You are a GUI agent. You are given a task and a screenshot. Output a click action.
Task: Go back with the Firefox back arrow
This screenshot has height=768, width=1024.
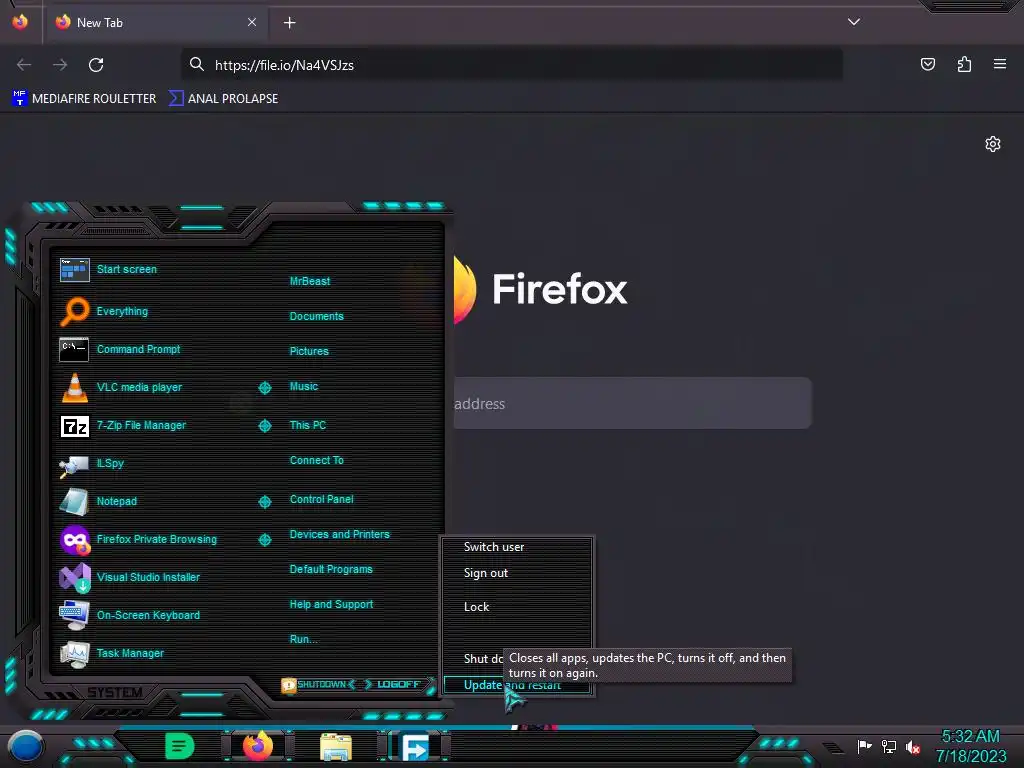(x=24, y=65)
